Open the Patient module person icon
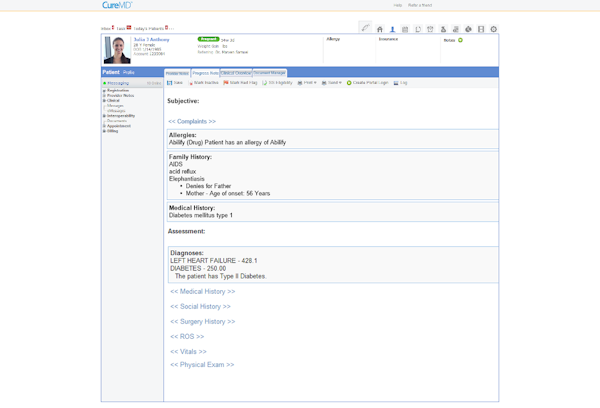Screen dimensions: 600x408 click(392, 29)
